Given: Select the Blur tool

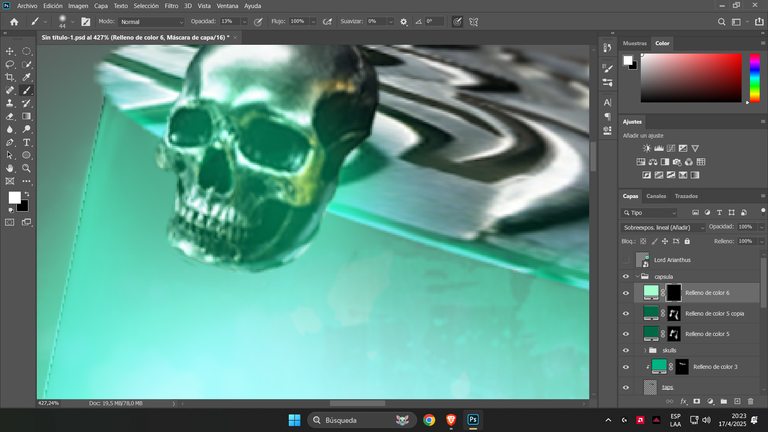Looking at the screenshot, I should tap(10, 129).
